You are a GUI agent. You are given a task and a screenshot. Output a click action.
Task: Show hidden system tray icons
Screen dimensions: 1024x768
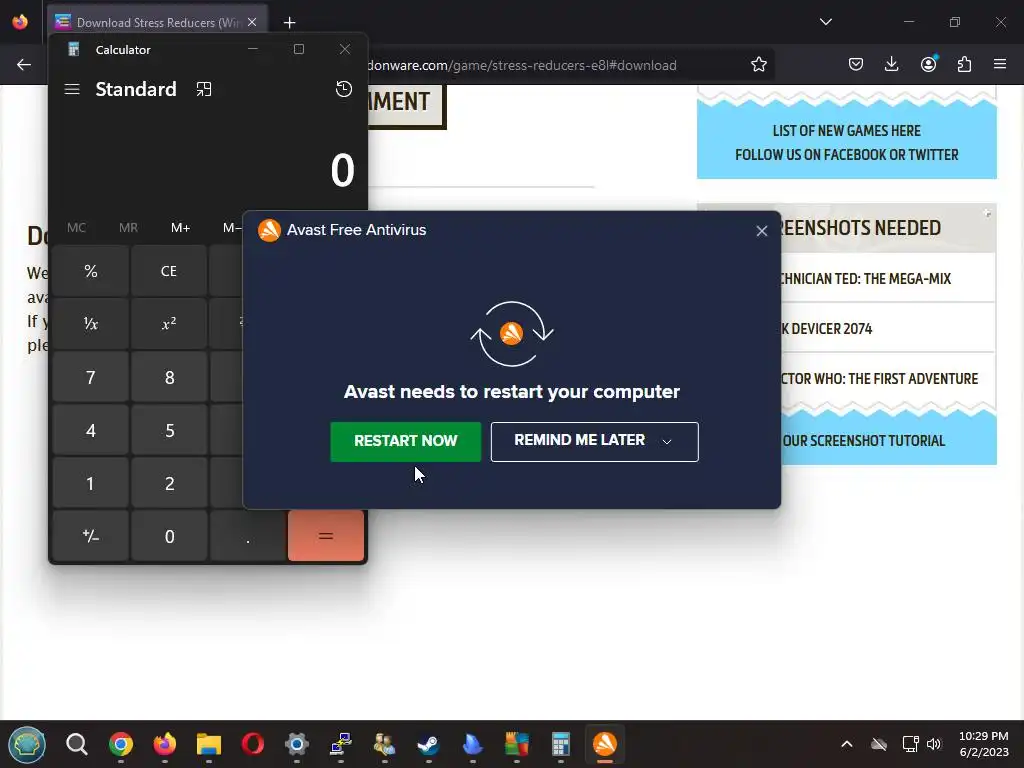click(846, 744)
